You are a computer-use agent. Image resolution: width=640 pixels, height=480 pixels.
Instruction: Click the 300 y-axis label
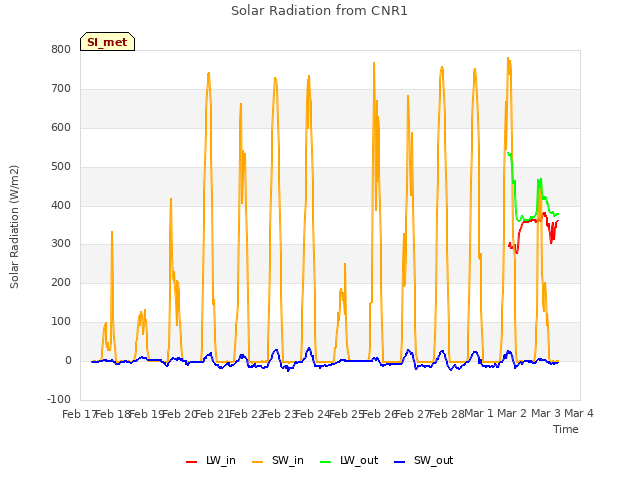point(61,244)
